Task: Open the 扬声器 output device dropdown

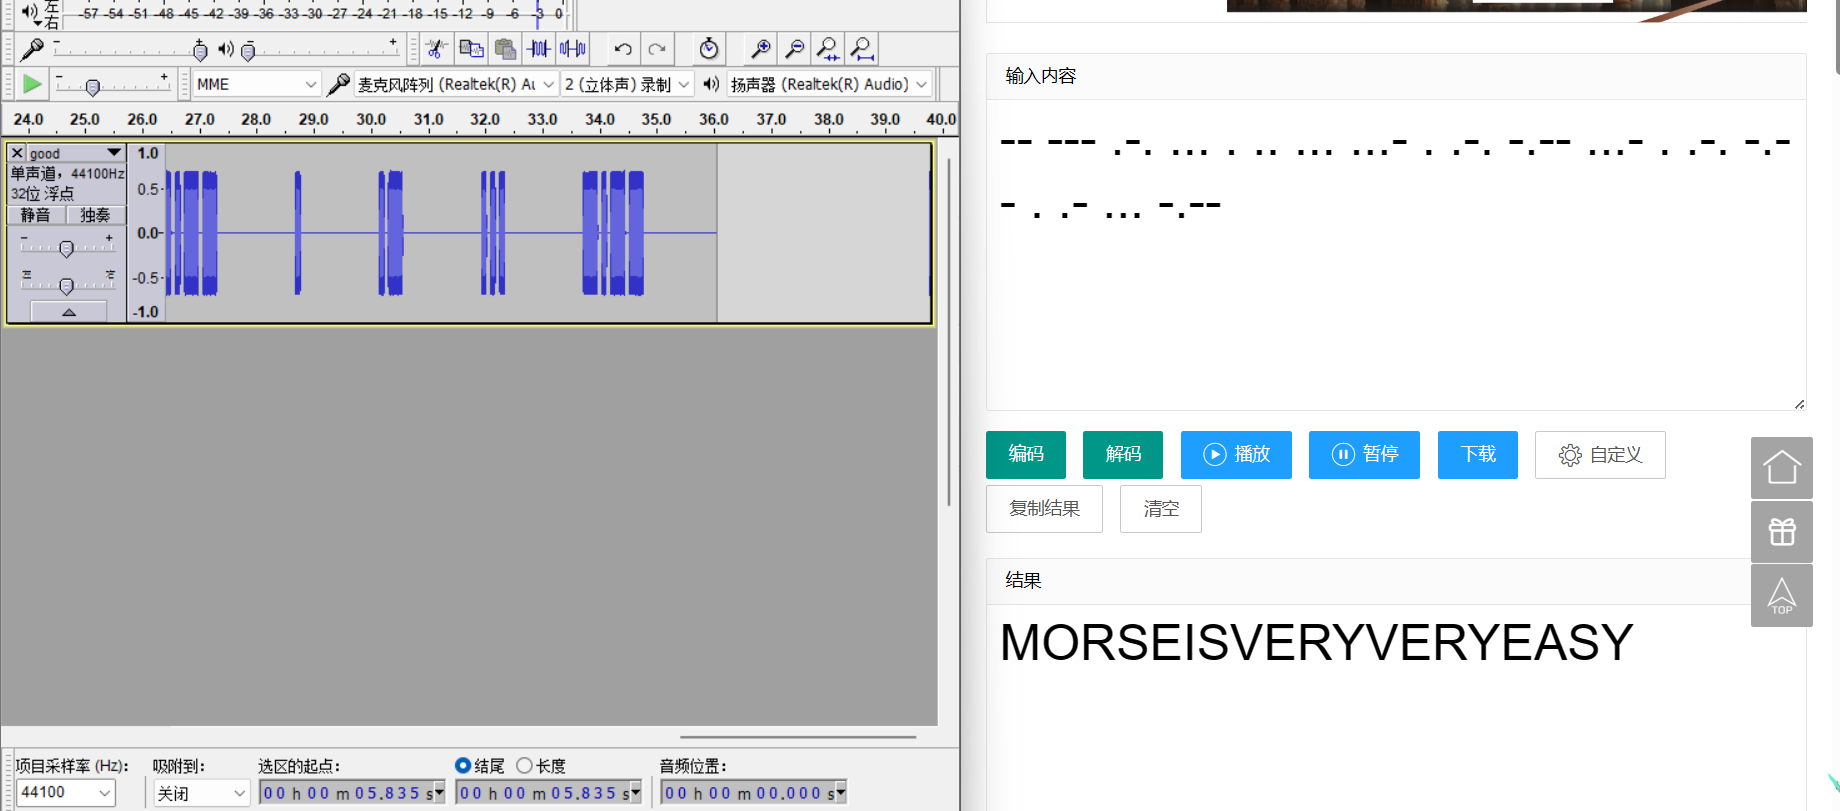Action: coord(829,84)
